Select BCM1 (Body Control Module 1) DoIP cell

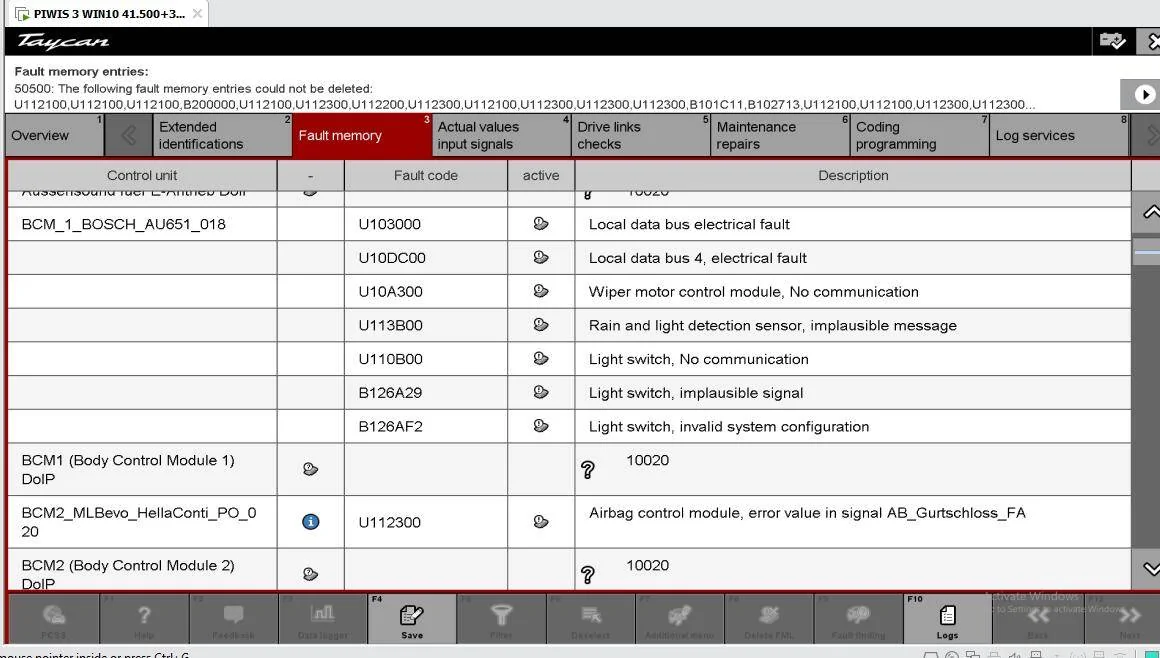pos(142,469)
